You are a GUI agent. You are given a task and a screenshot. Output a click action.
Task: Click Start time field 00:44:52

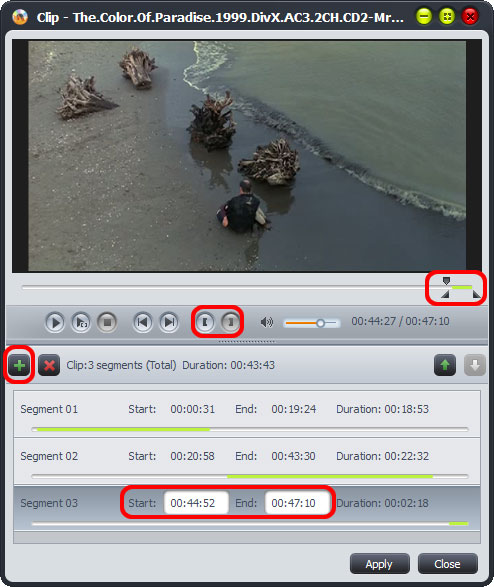(196, 503)
